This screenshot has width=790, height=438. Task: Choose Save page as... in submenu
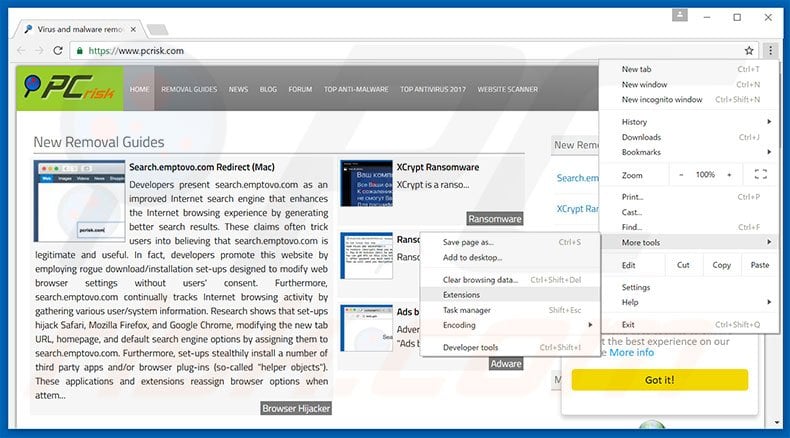[510, 242]
